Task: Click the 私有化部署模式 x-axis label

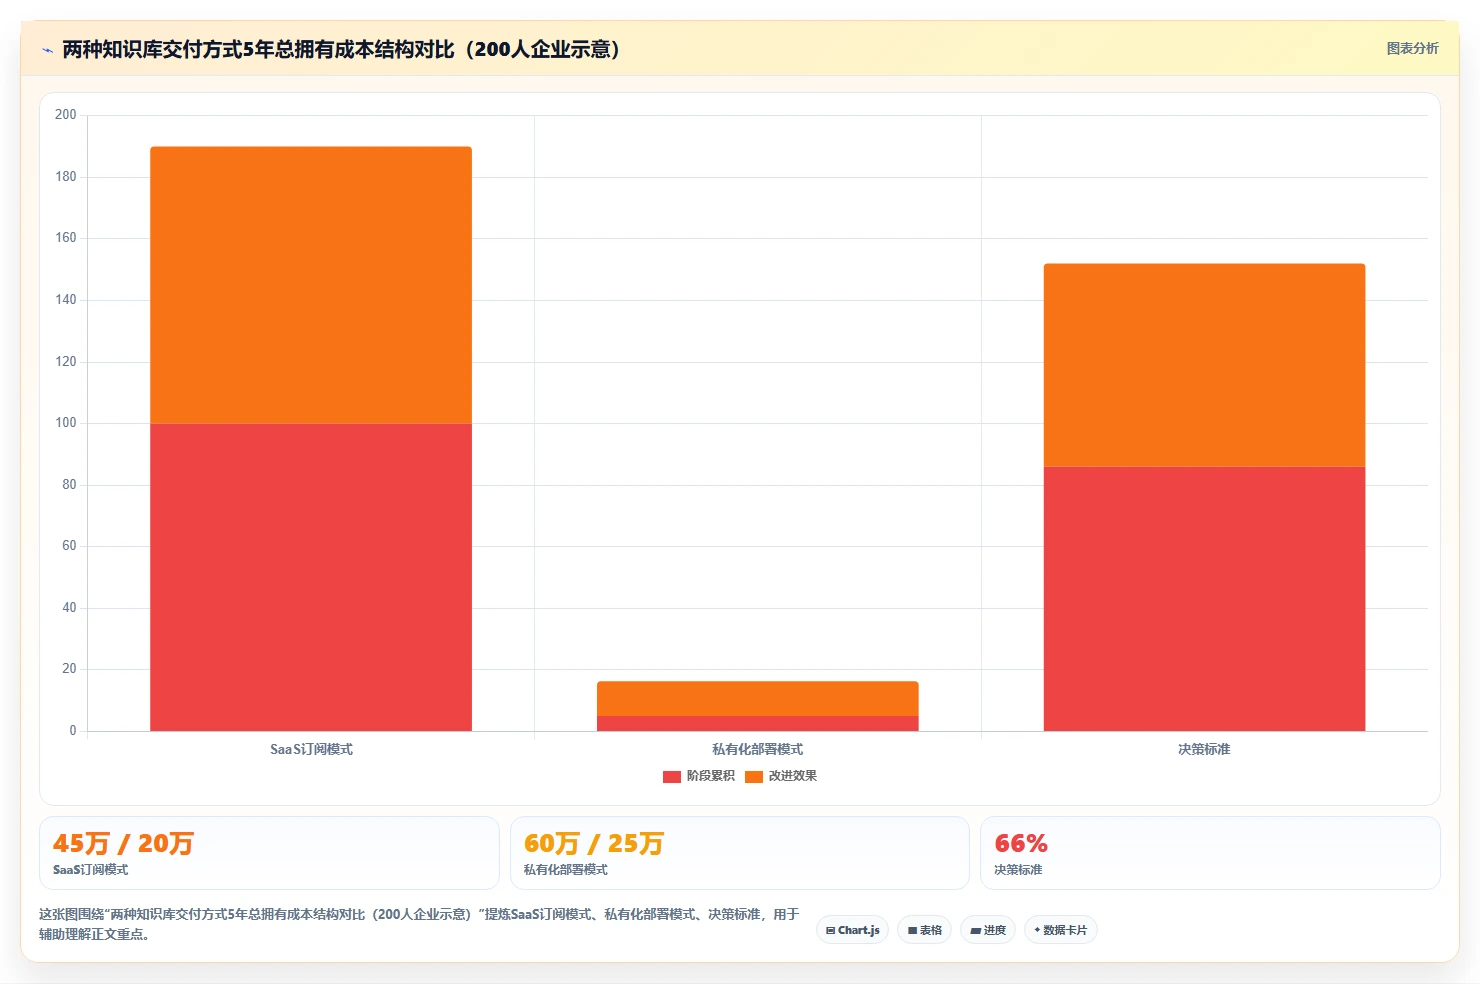Action: tap(758, 749)
